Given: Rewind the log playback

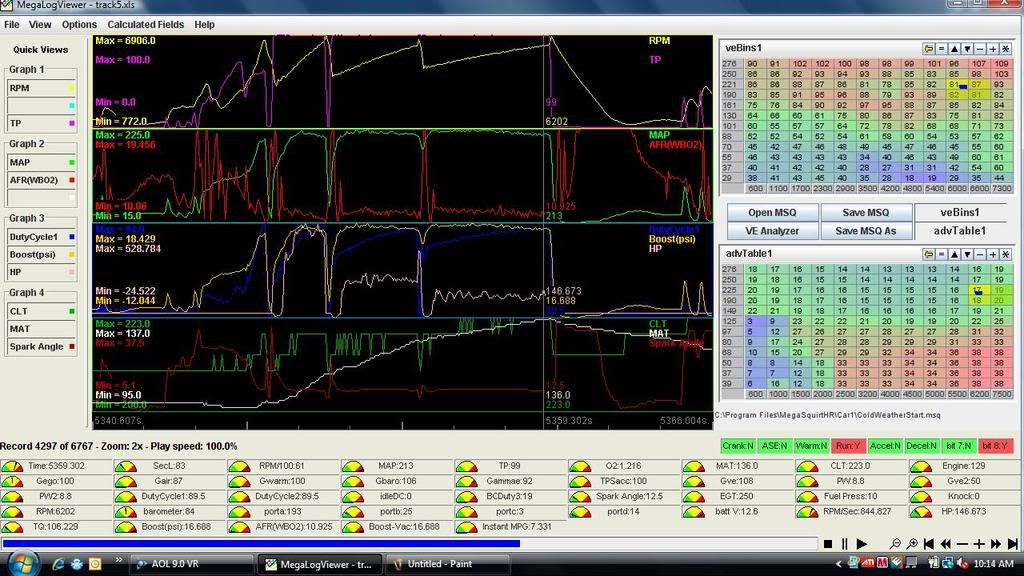Looking at the screenshot, I should click(946, 543).
